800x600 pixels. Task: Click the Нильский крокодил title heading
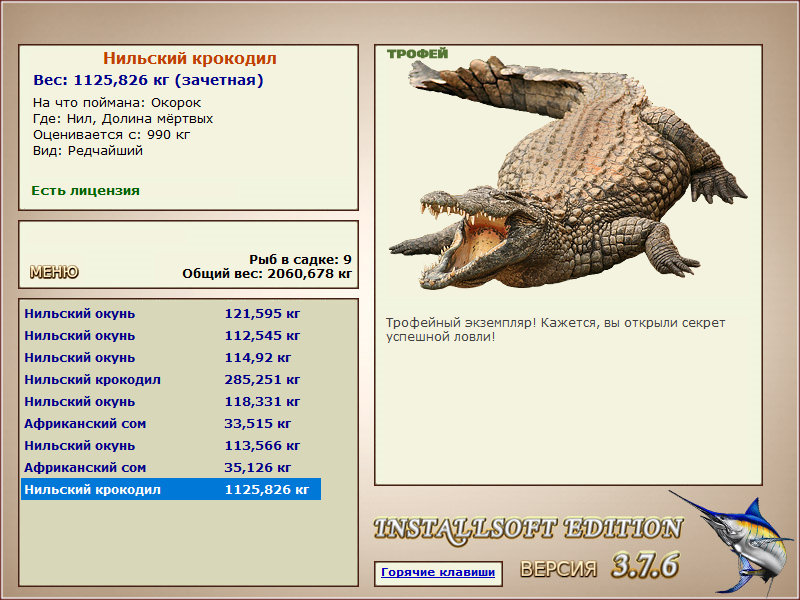click(190, 58)
